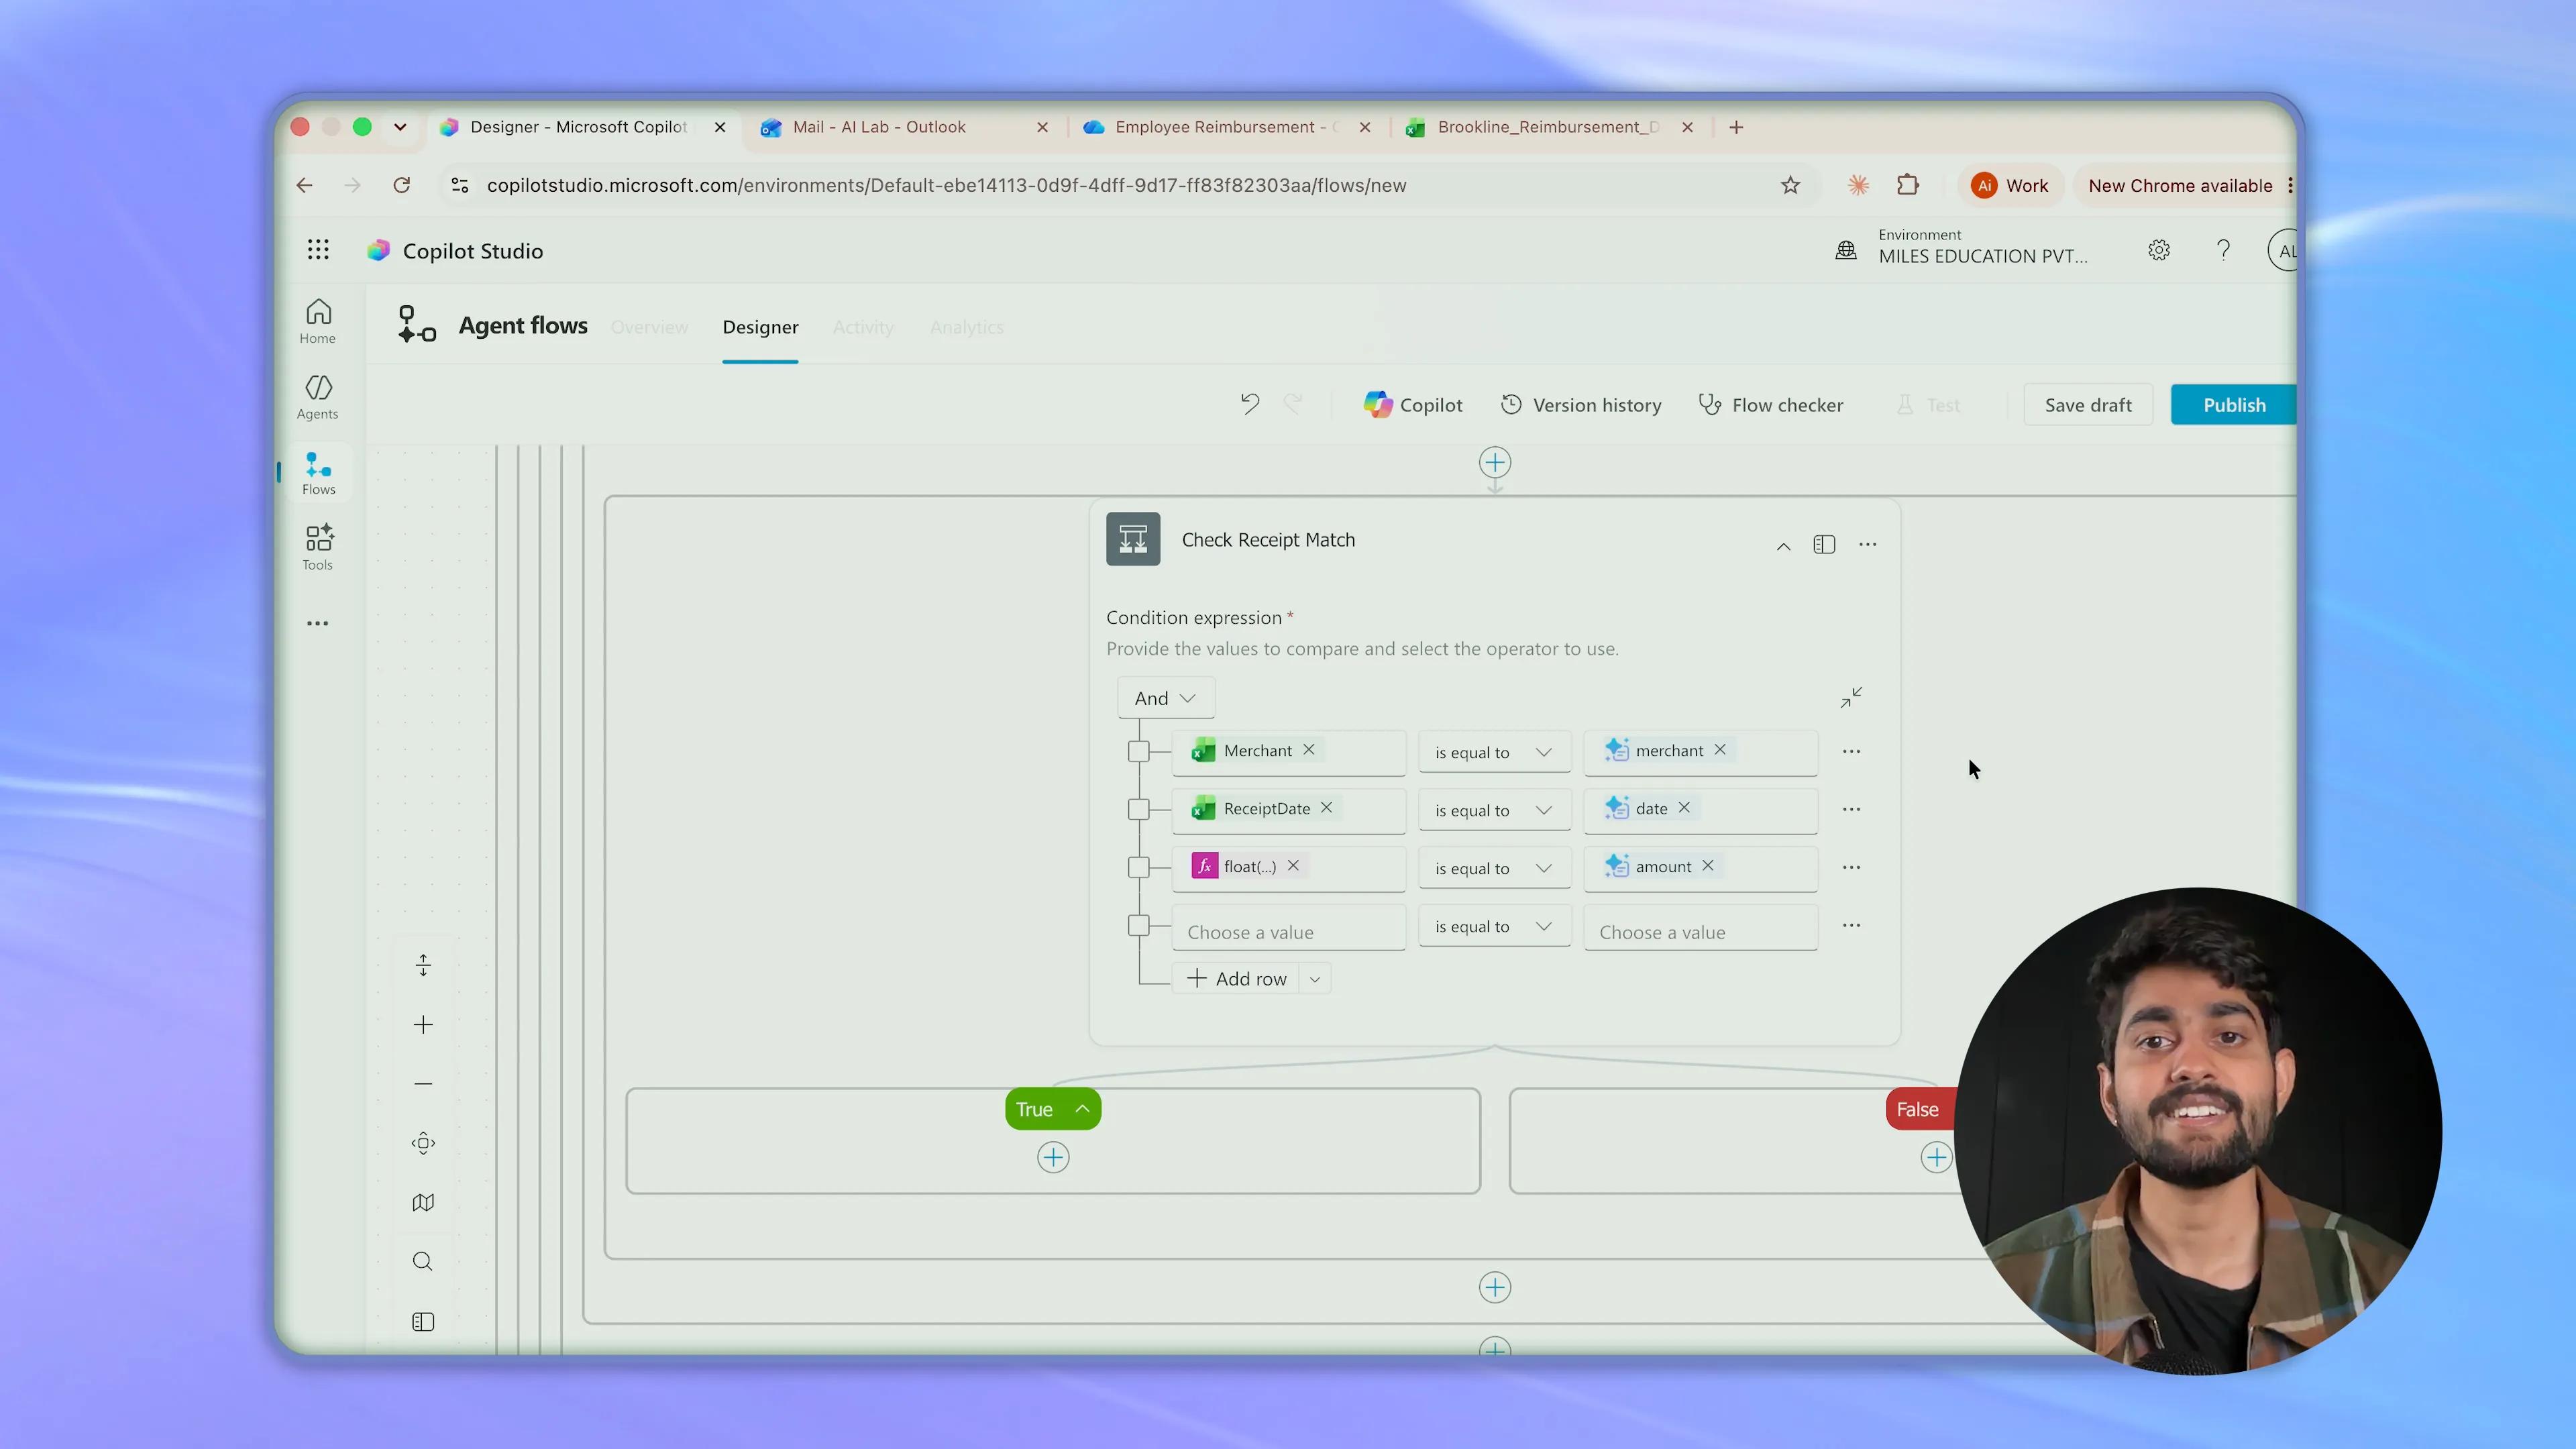The image size is (2576, 1449).
Task: Tick the checkbox for the float row
Action: [x=1138, y=867]
